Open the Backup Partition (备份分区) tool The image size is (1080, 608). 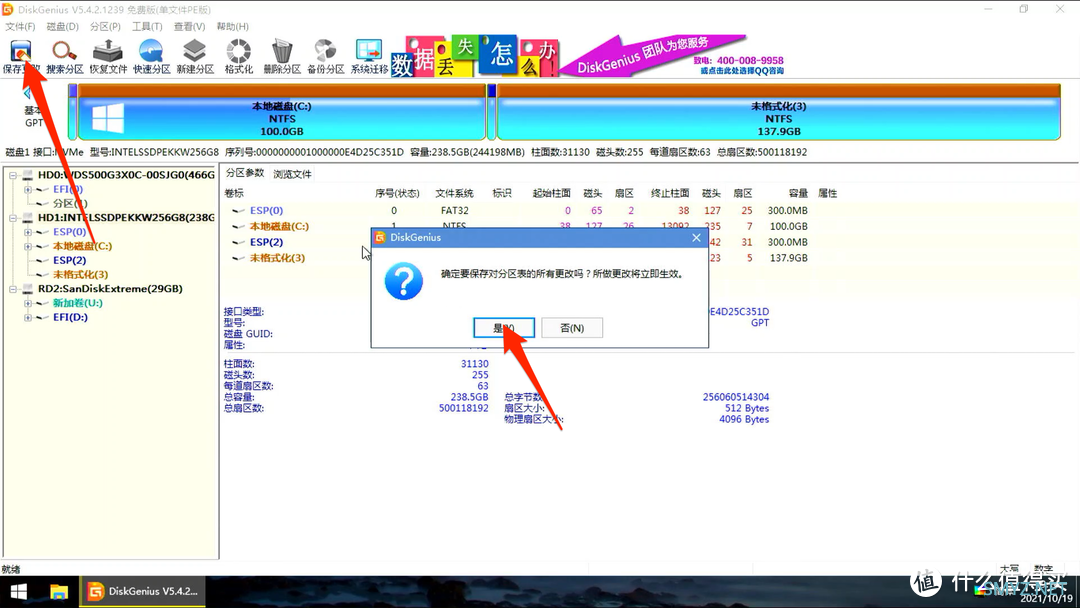(325, 56)
